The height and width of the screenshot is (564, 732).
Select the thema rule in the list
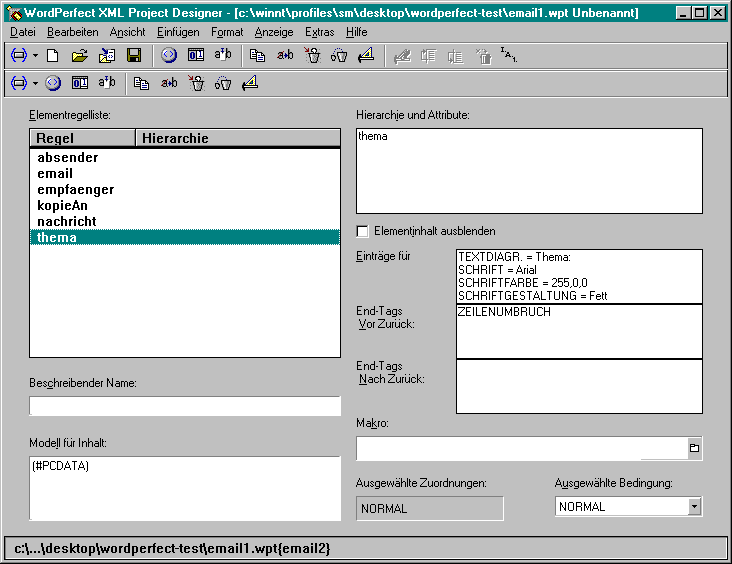click(x=185, y=237)
